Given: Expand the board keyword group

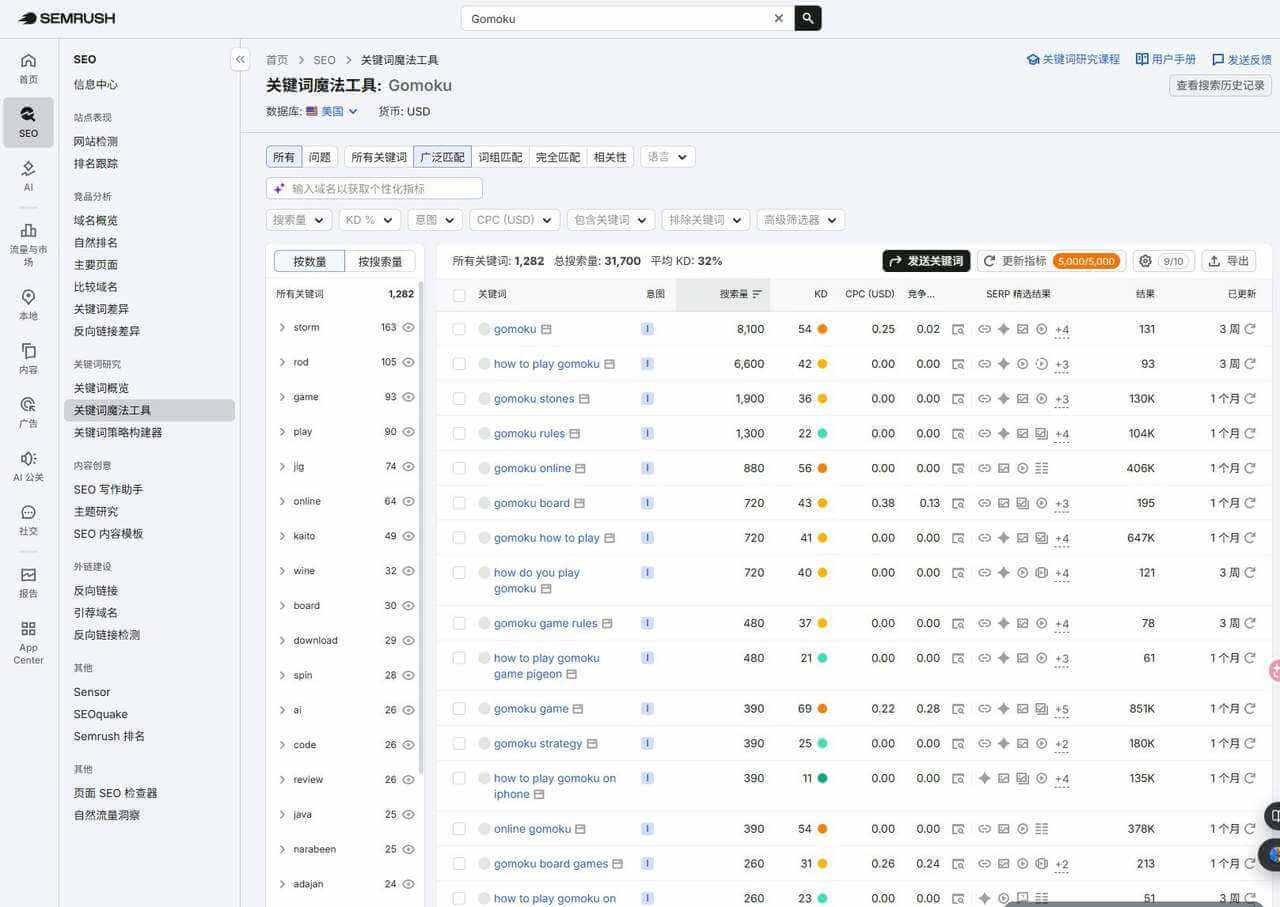Looking at the screenshot, I should (x=282, y=606).
